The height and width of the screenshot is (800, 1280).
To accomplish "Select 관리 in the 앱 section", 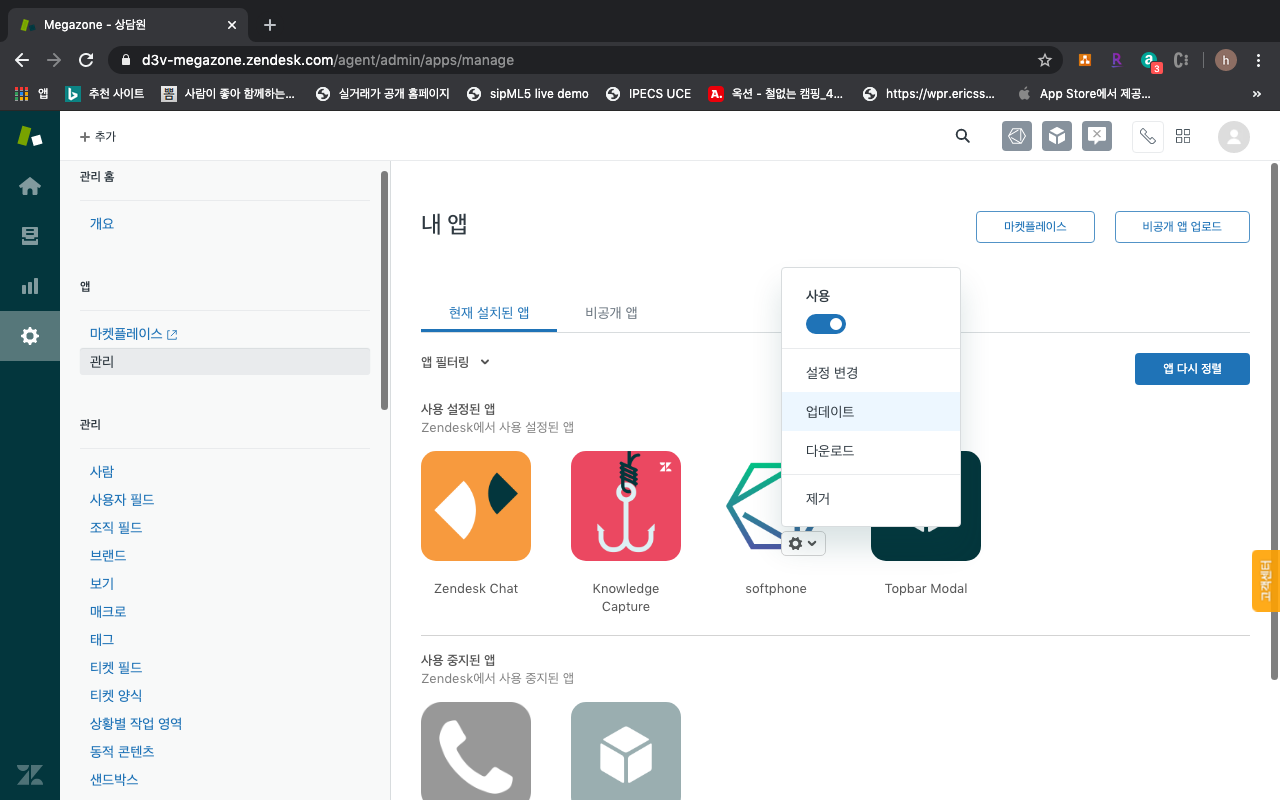I will click(225, 361).
